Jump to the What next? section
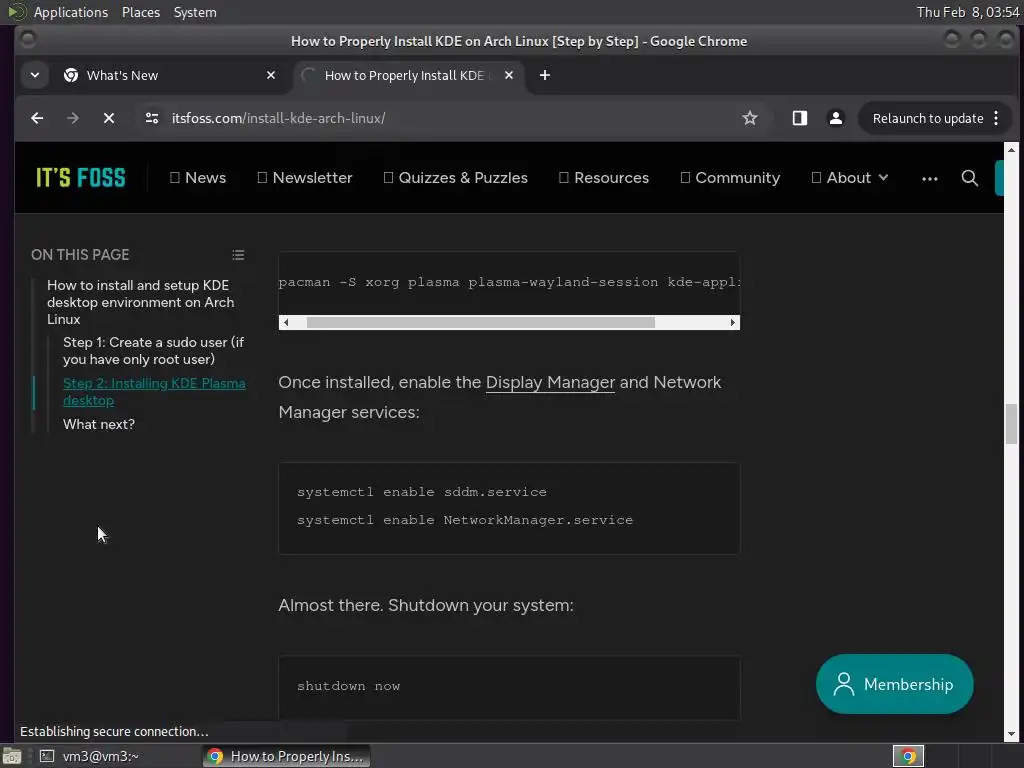Image resolution: width=1024 pixels, height=768 pixels. (x=99, y=424)
